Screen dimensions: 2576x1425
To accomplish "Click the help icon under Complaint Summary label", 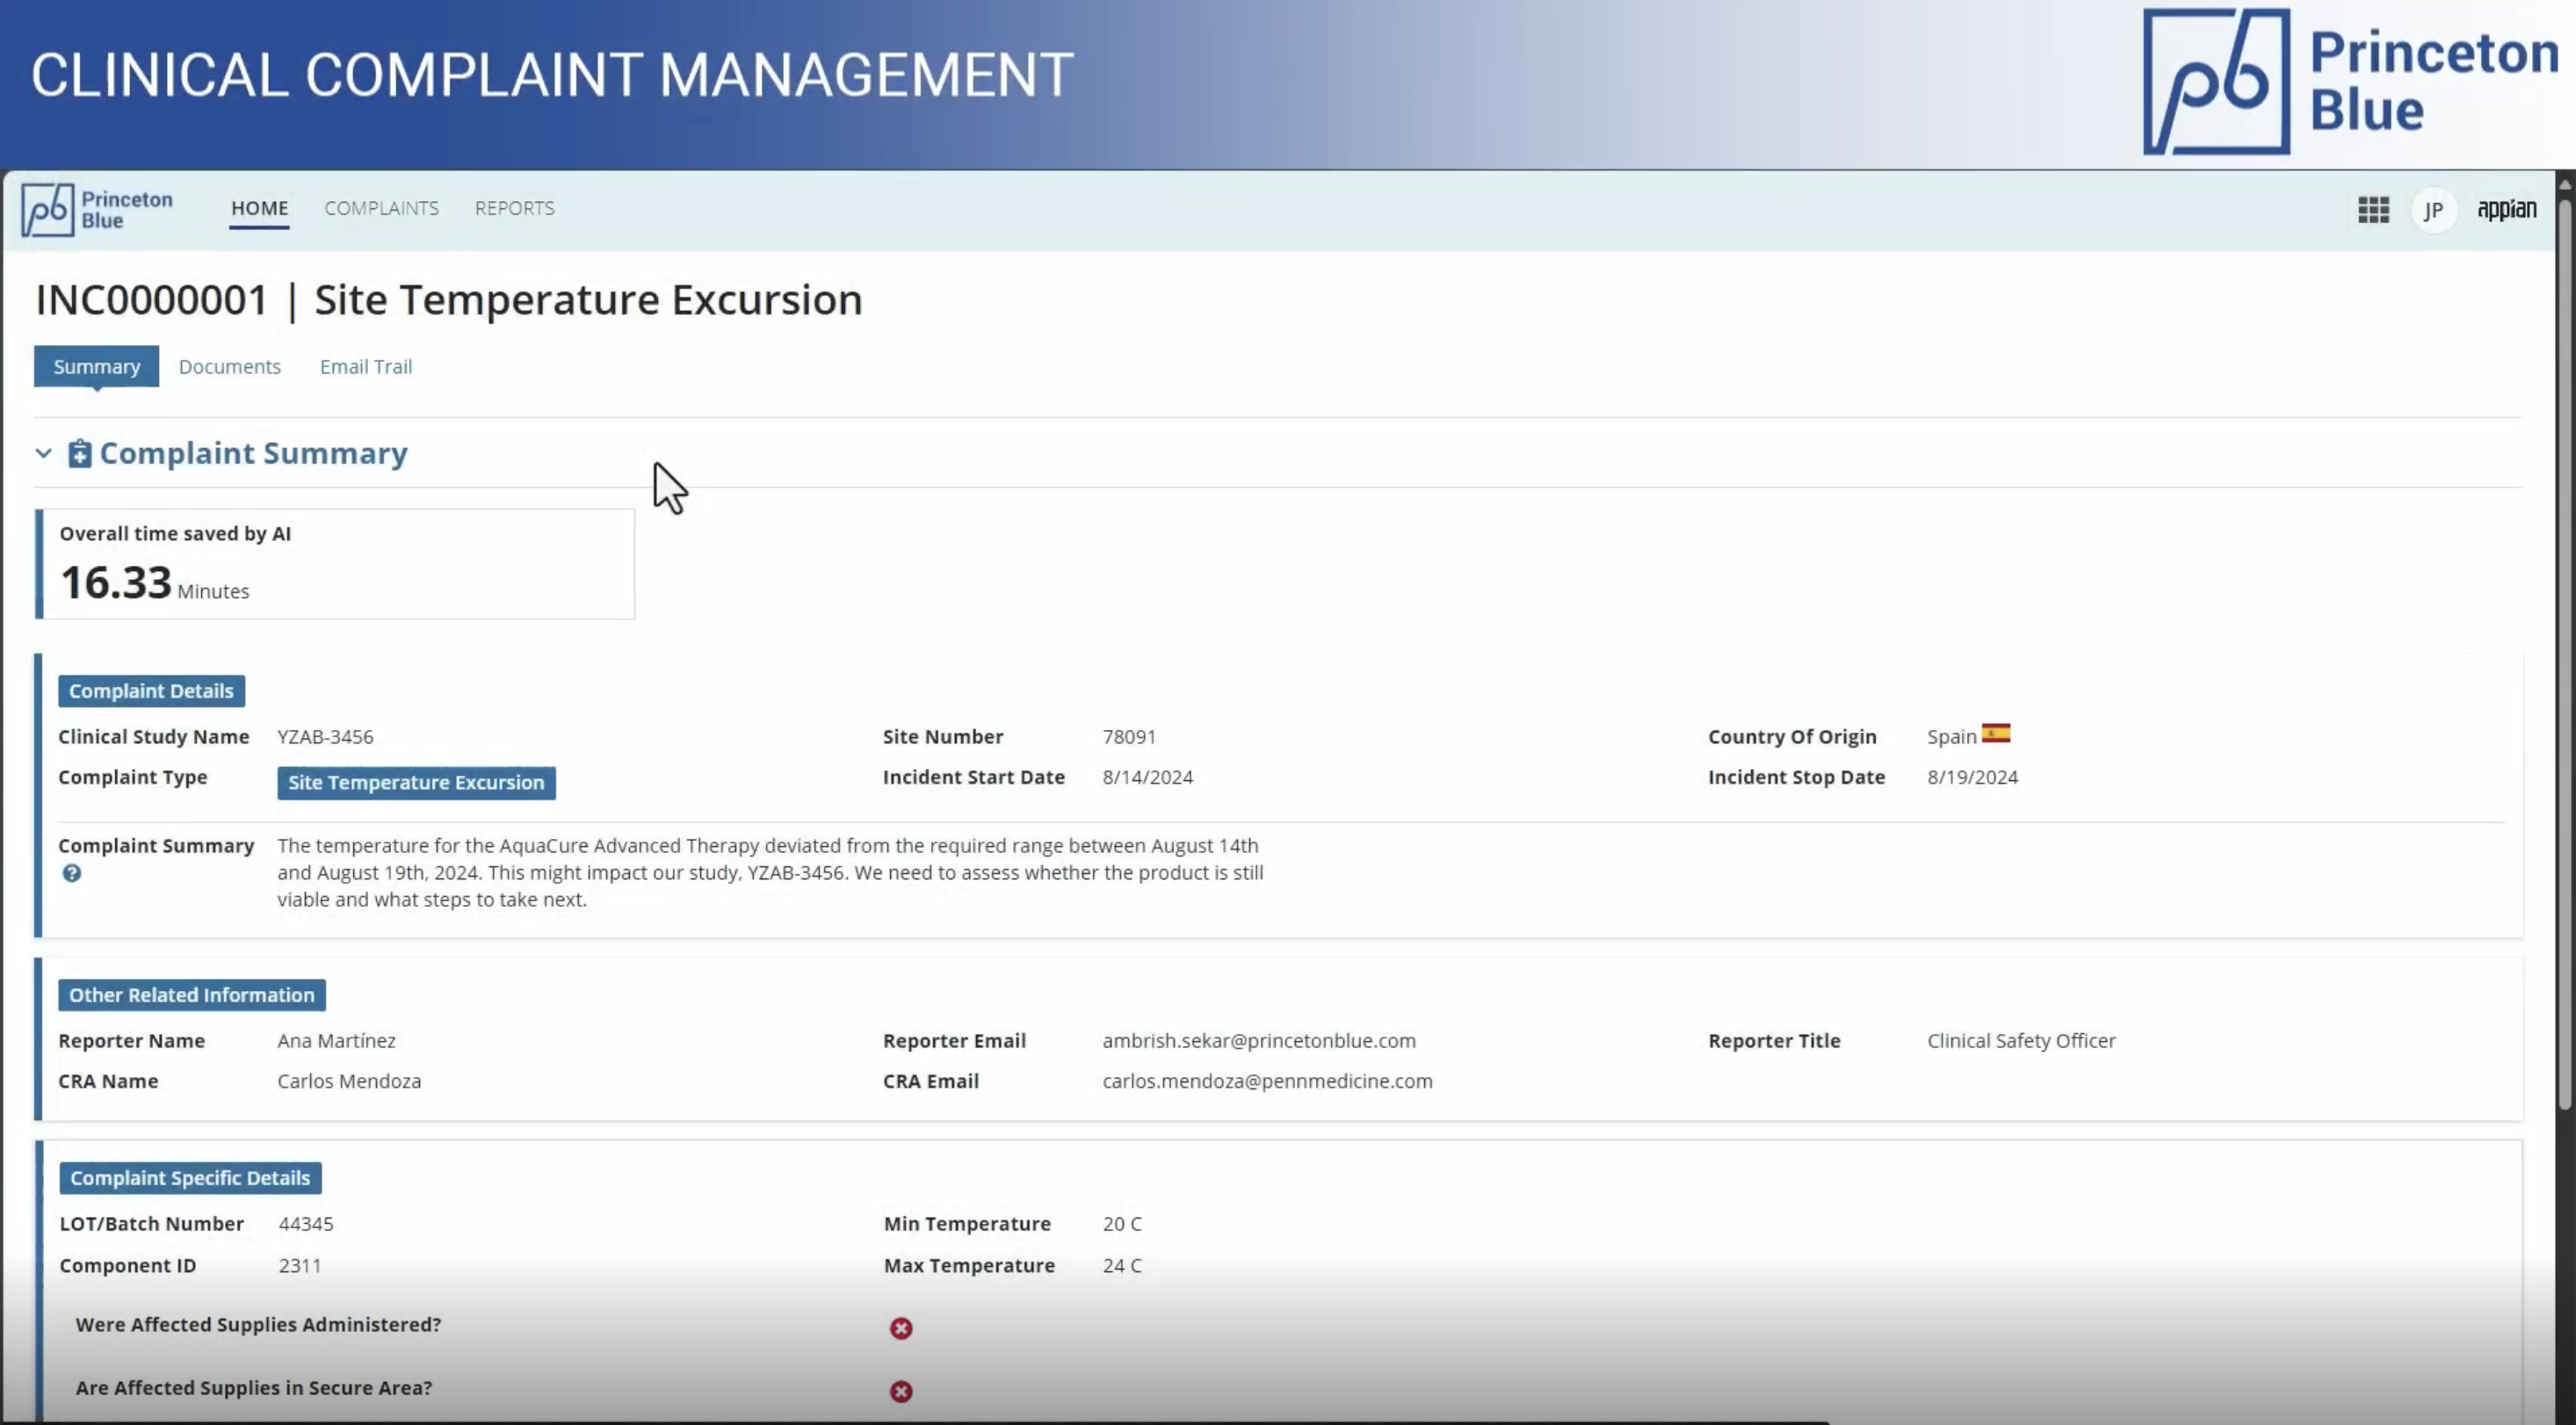I will [x=72, y=873].
